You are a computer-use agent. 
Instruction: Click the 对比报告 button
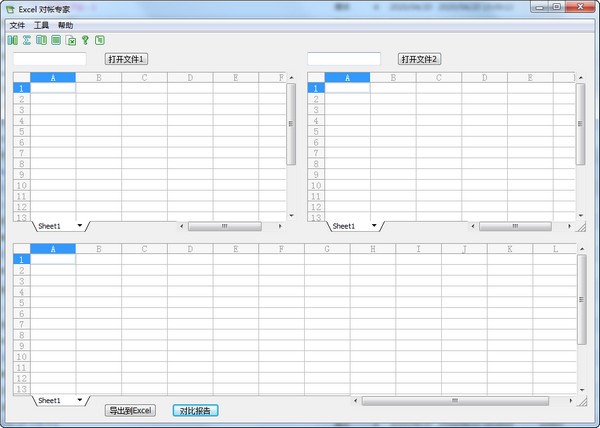coord(195,410)
